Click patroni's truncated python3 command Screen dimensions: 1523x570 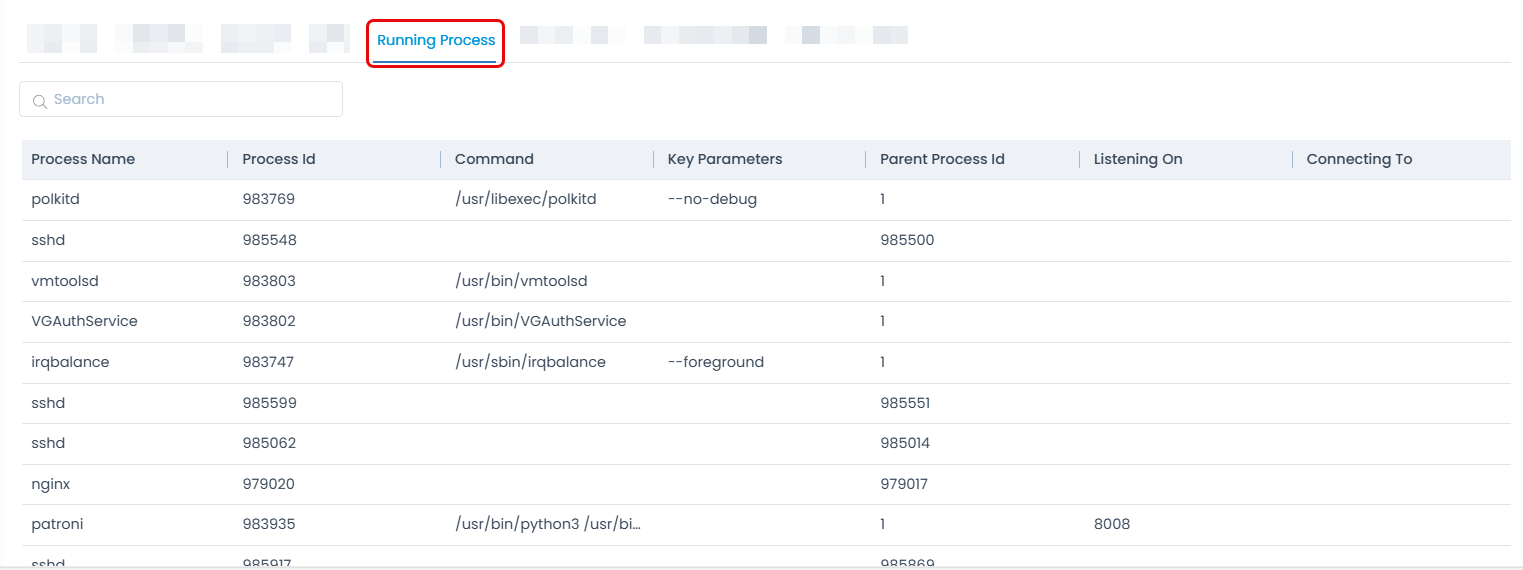coord(547,524)
